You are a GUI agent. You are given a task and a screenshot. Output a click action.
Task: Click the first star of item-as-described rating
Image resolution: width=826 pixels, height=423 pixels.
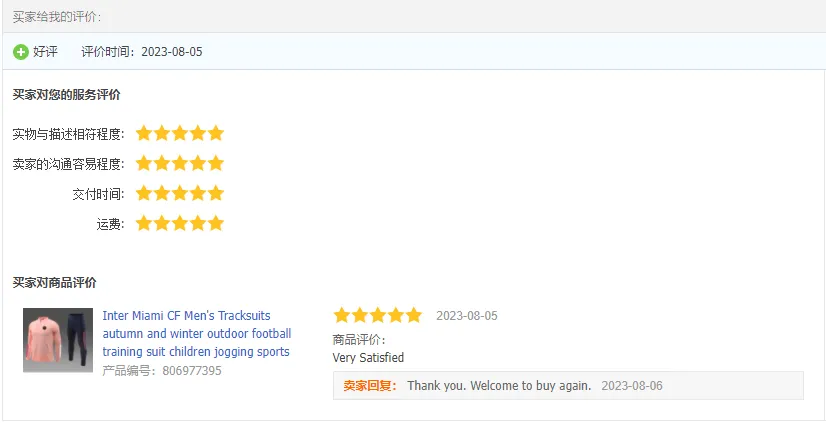pyautogui.click(x=144, y=133)
